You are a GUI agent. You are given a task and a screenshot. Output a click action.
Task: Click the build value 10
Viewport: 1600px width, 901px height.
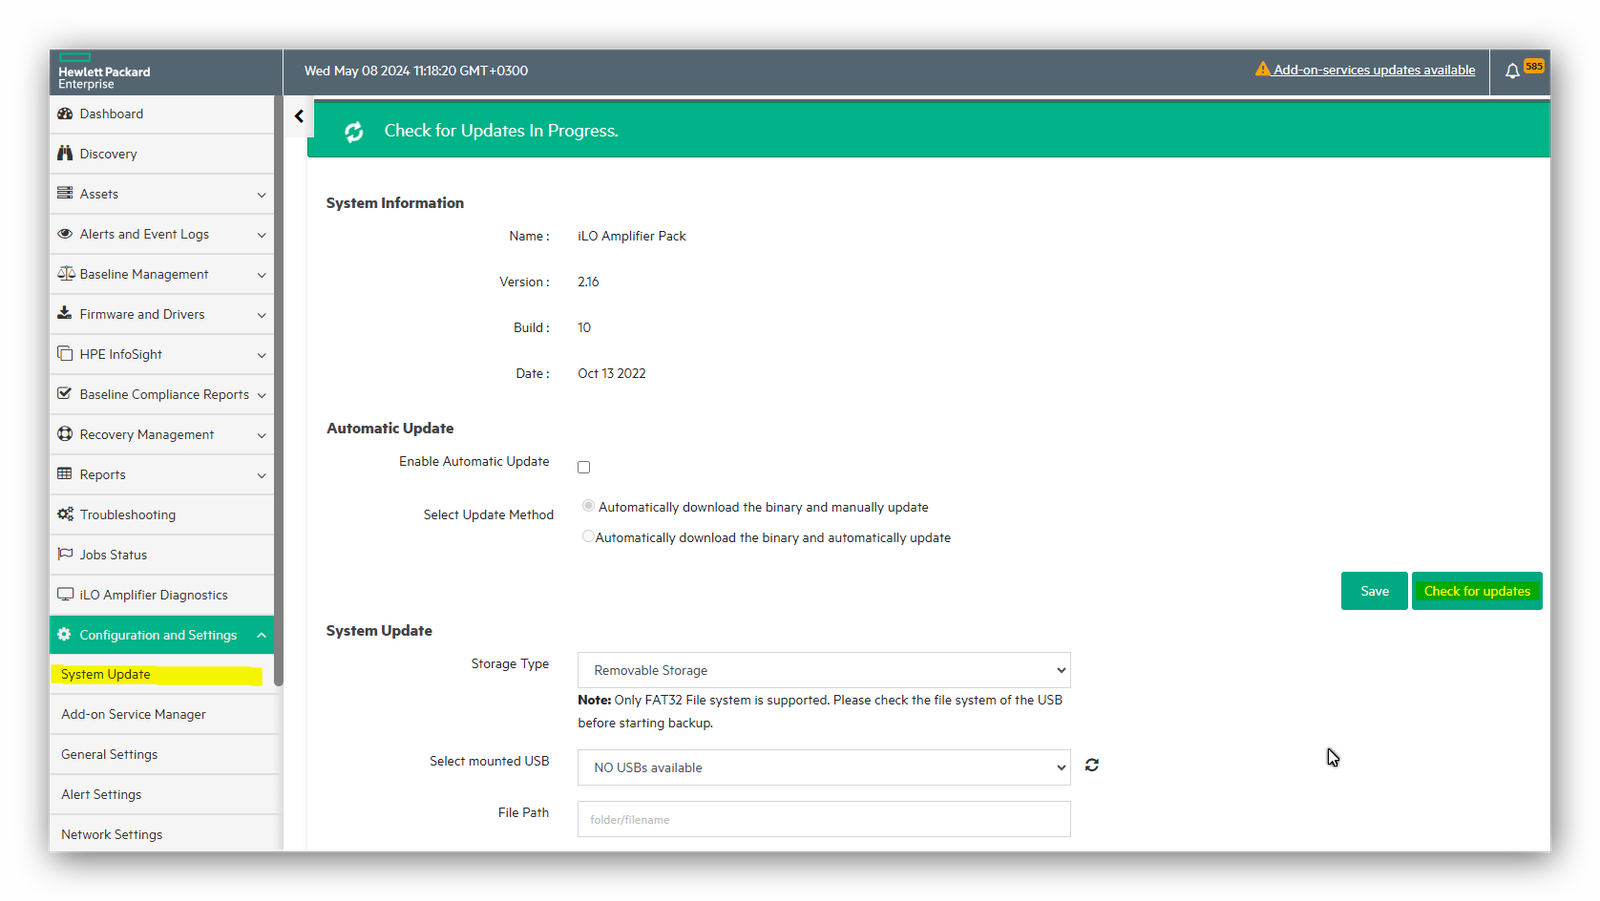pos(584,328)
